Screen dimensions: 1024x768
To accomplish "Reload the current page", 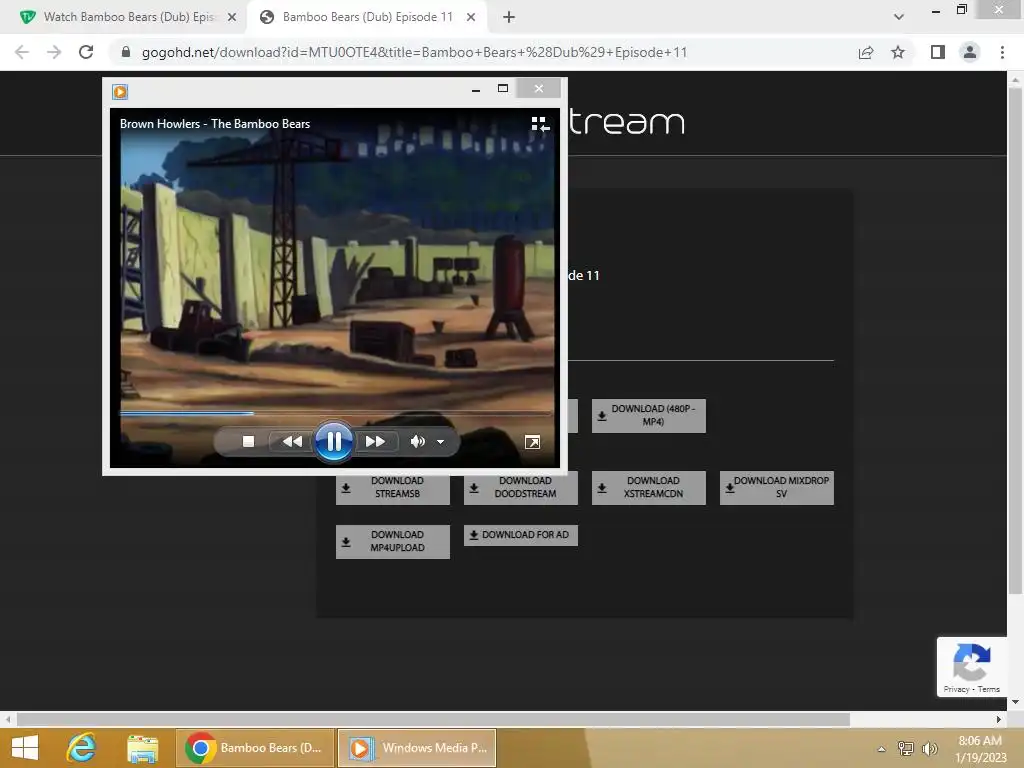I will click(86, 52).
